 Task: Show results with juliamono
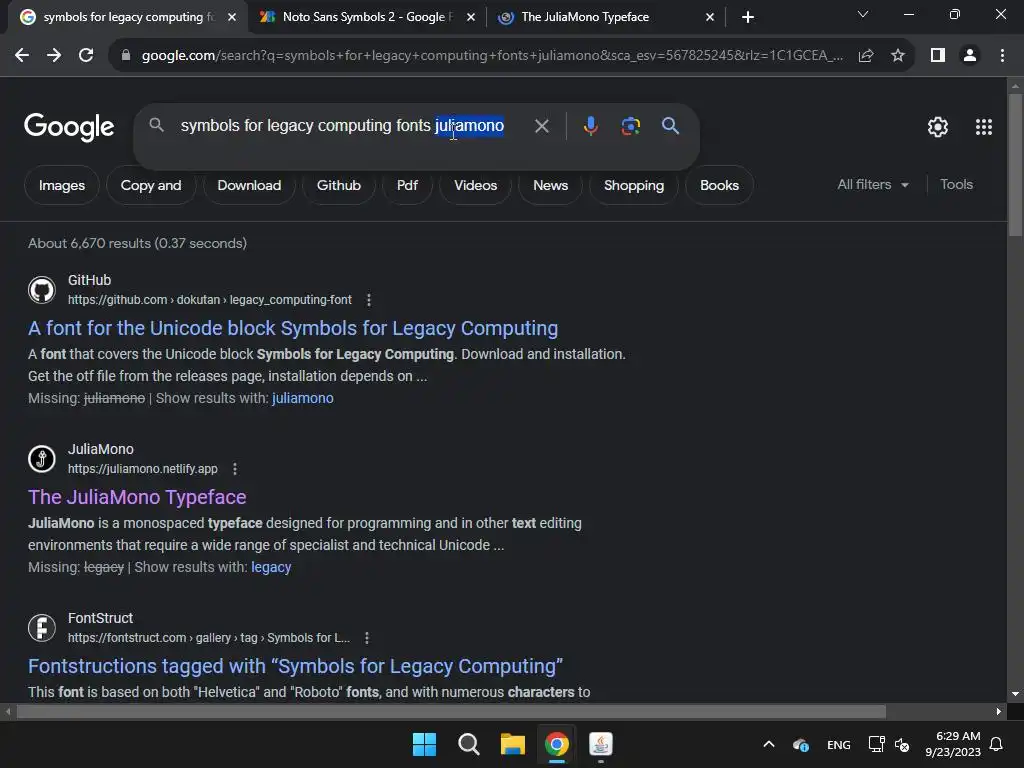click(x=302, y=398)
